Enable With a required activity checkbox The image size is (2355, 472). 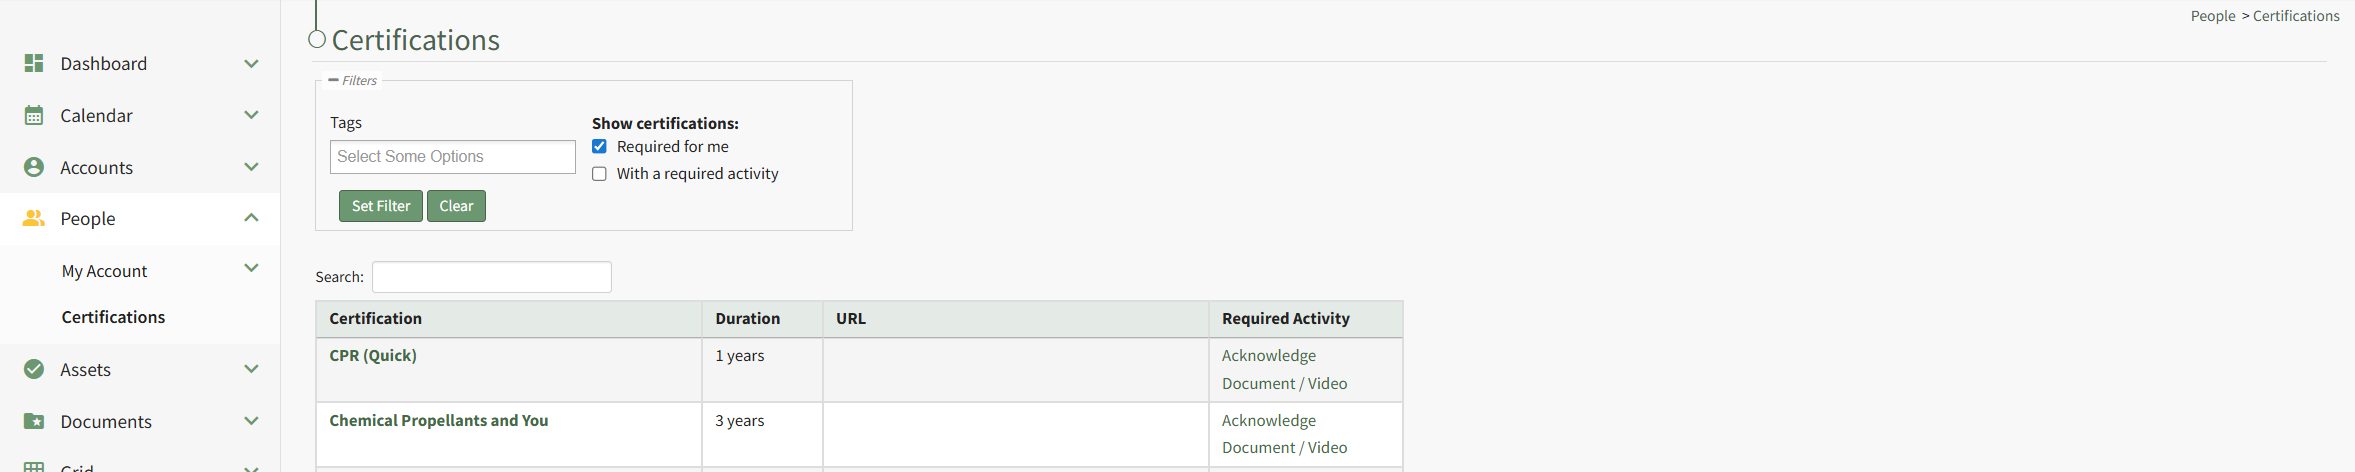[x=599, y=173]
